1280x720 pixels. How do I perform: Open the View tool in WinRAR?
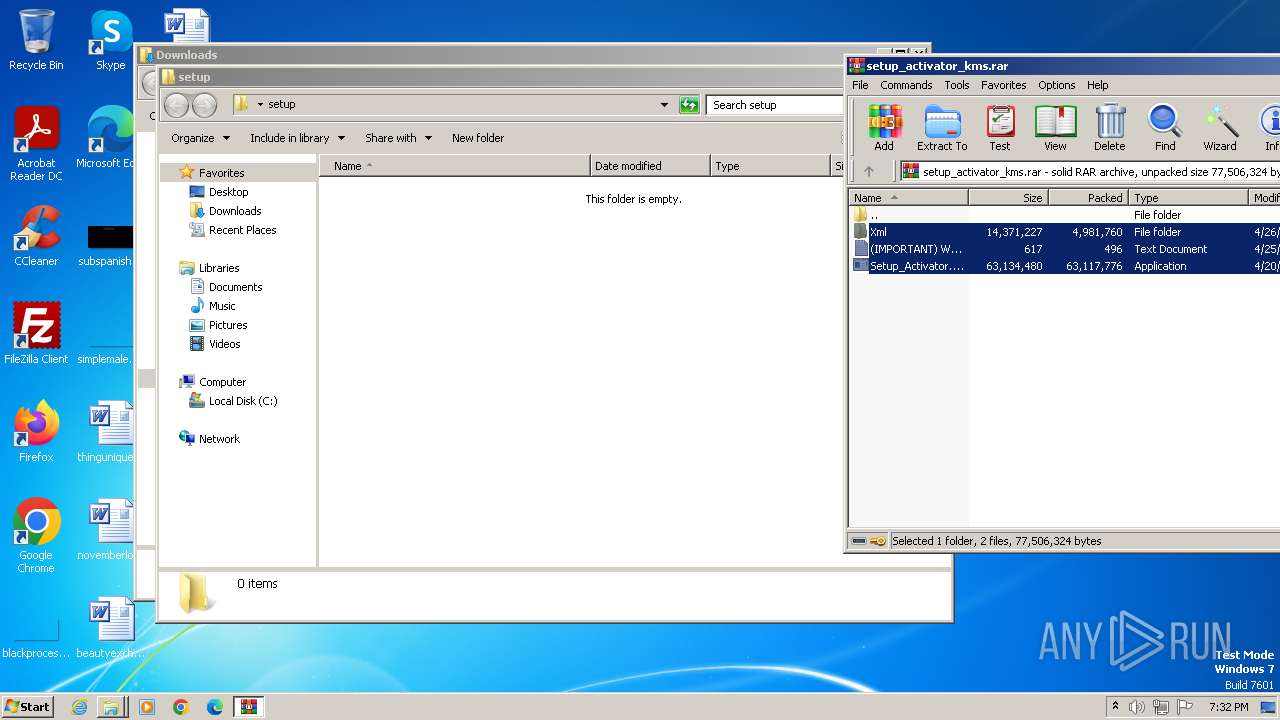click(x=1055, y=127)
